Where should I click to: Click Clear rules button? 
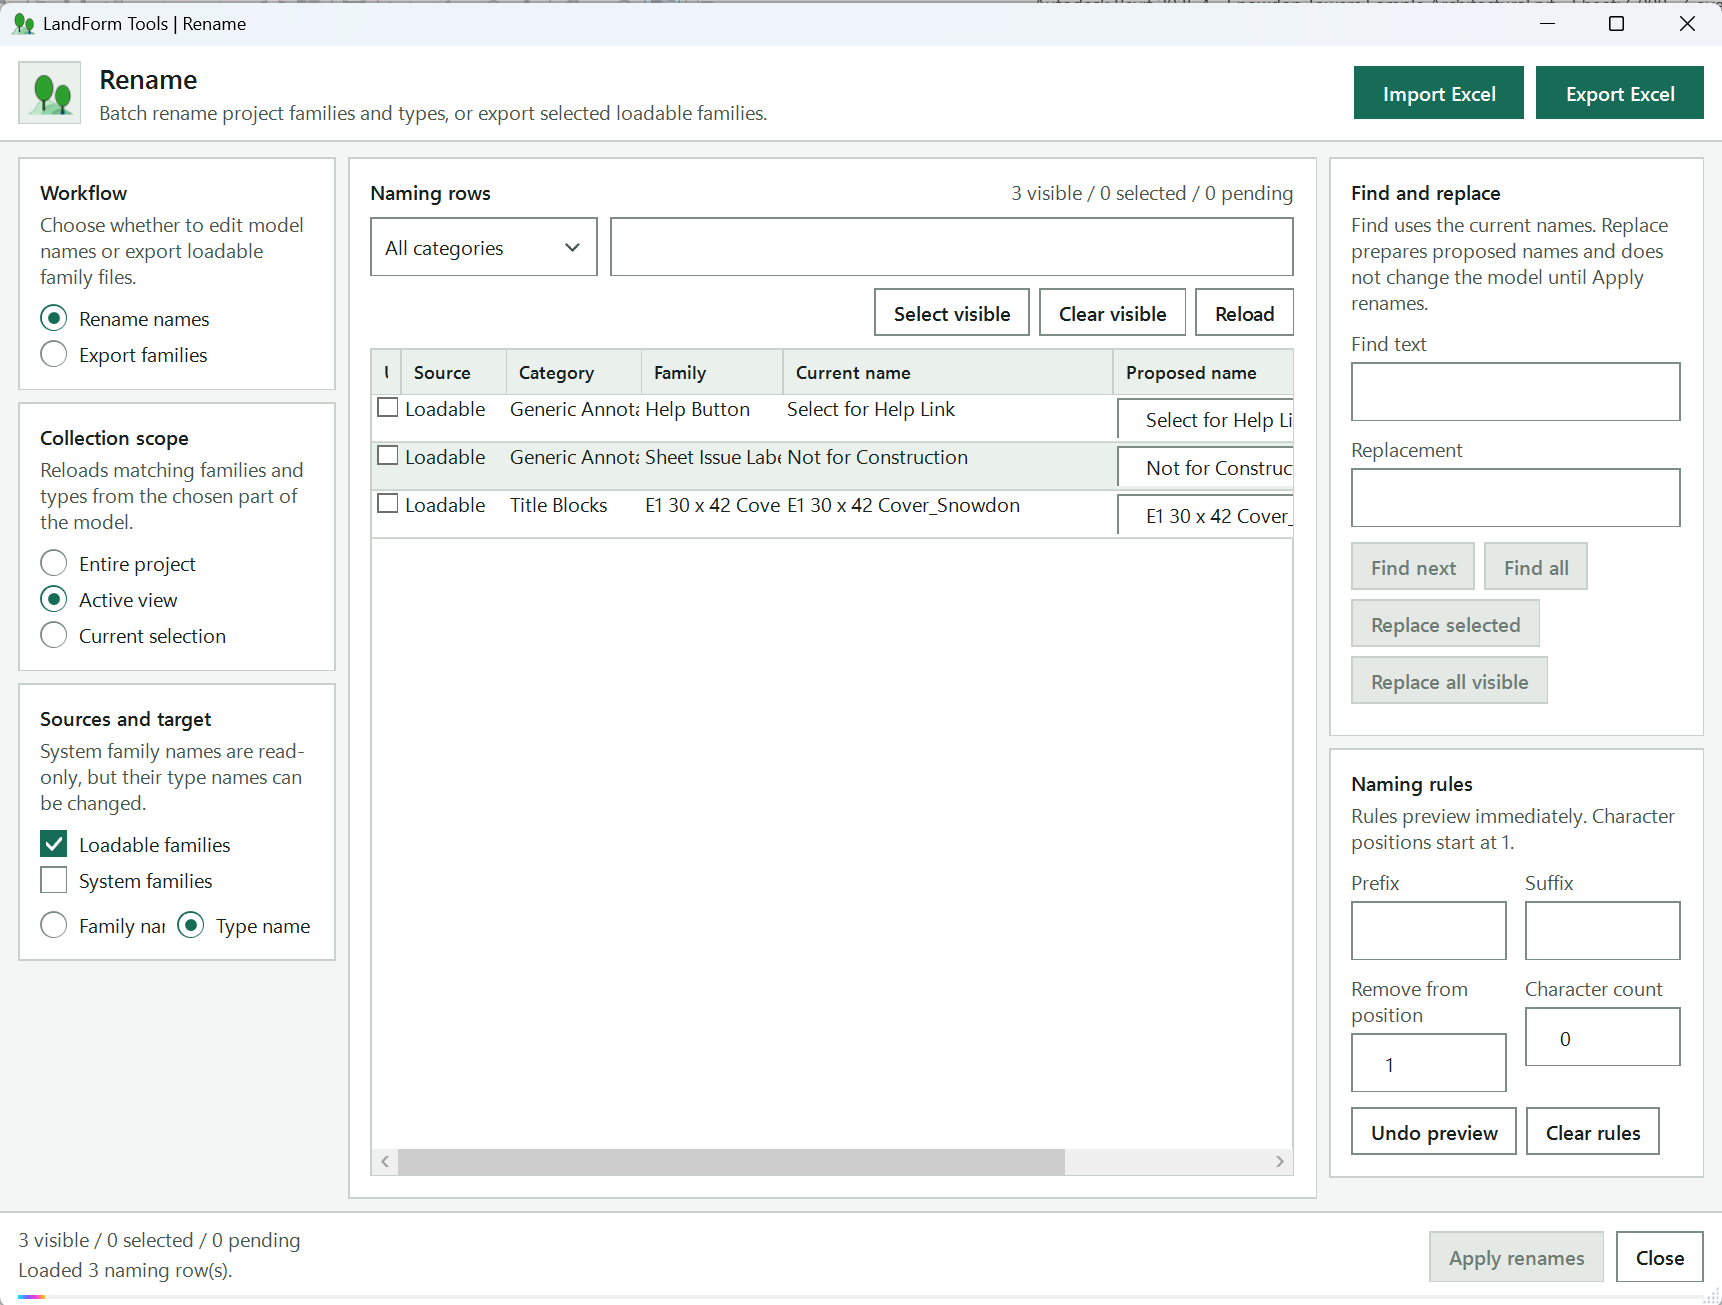[x=1593, y=1132]
